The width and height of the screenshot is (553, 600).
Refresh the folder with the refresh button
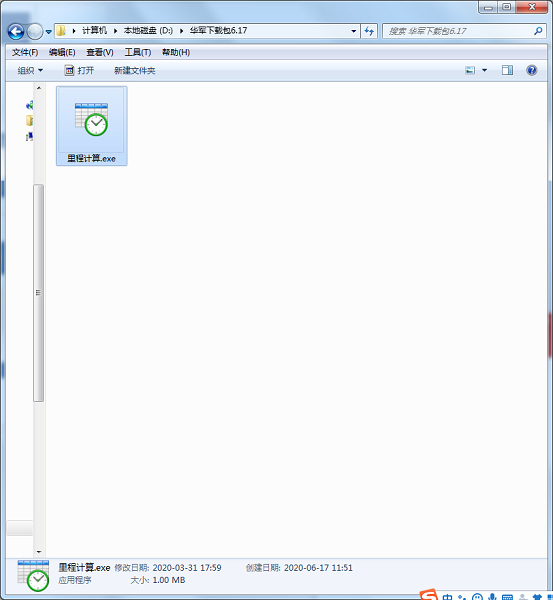click(x=369, y=31)
